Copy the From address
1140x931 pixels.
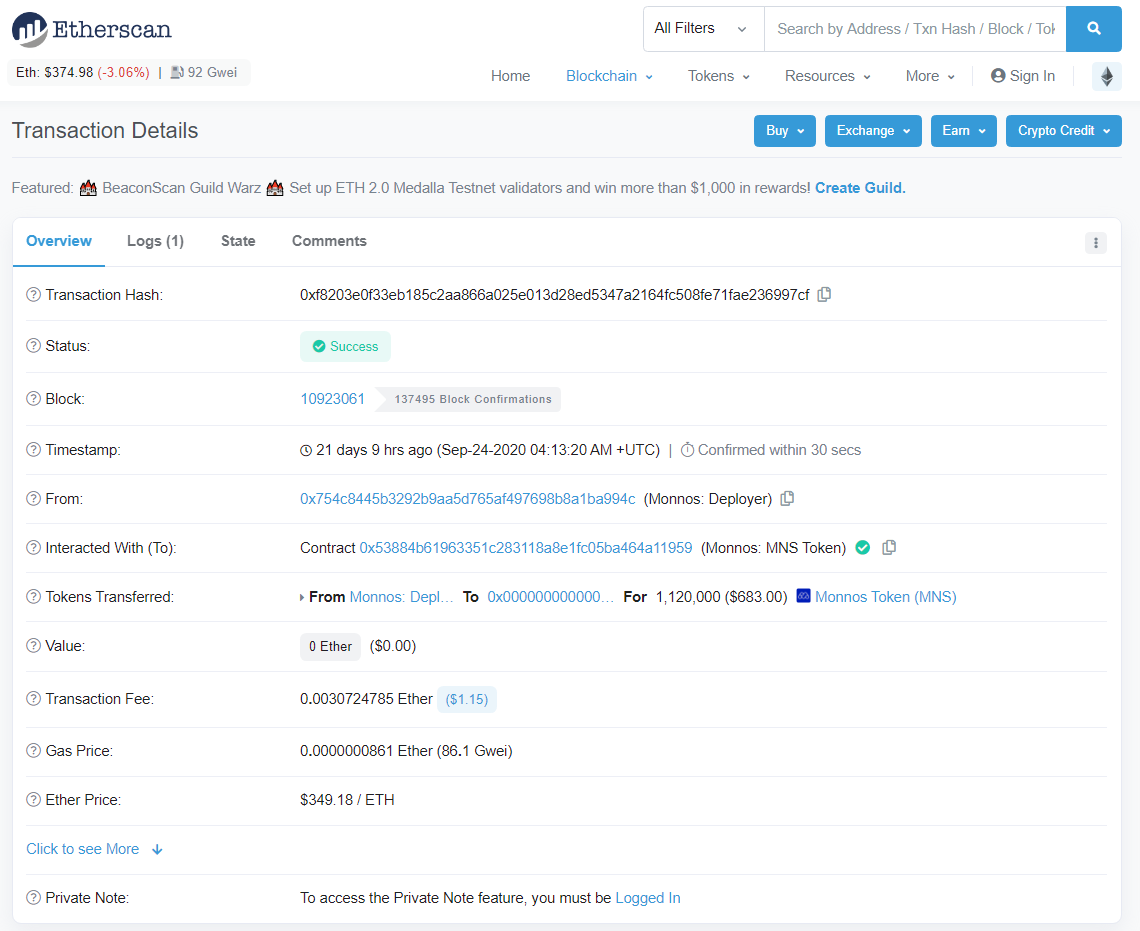point(787,499)
